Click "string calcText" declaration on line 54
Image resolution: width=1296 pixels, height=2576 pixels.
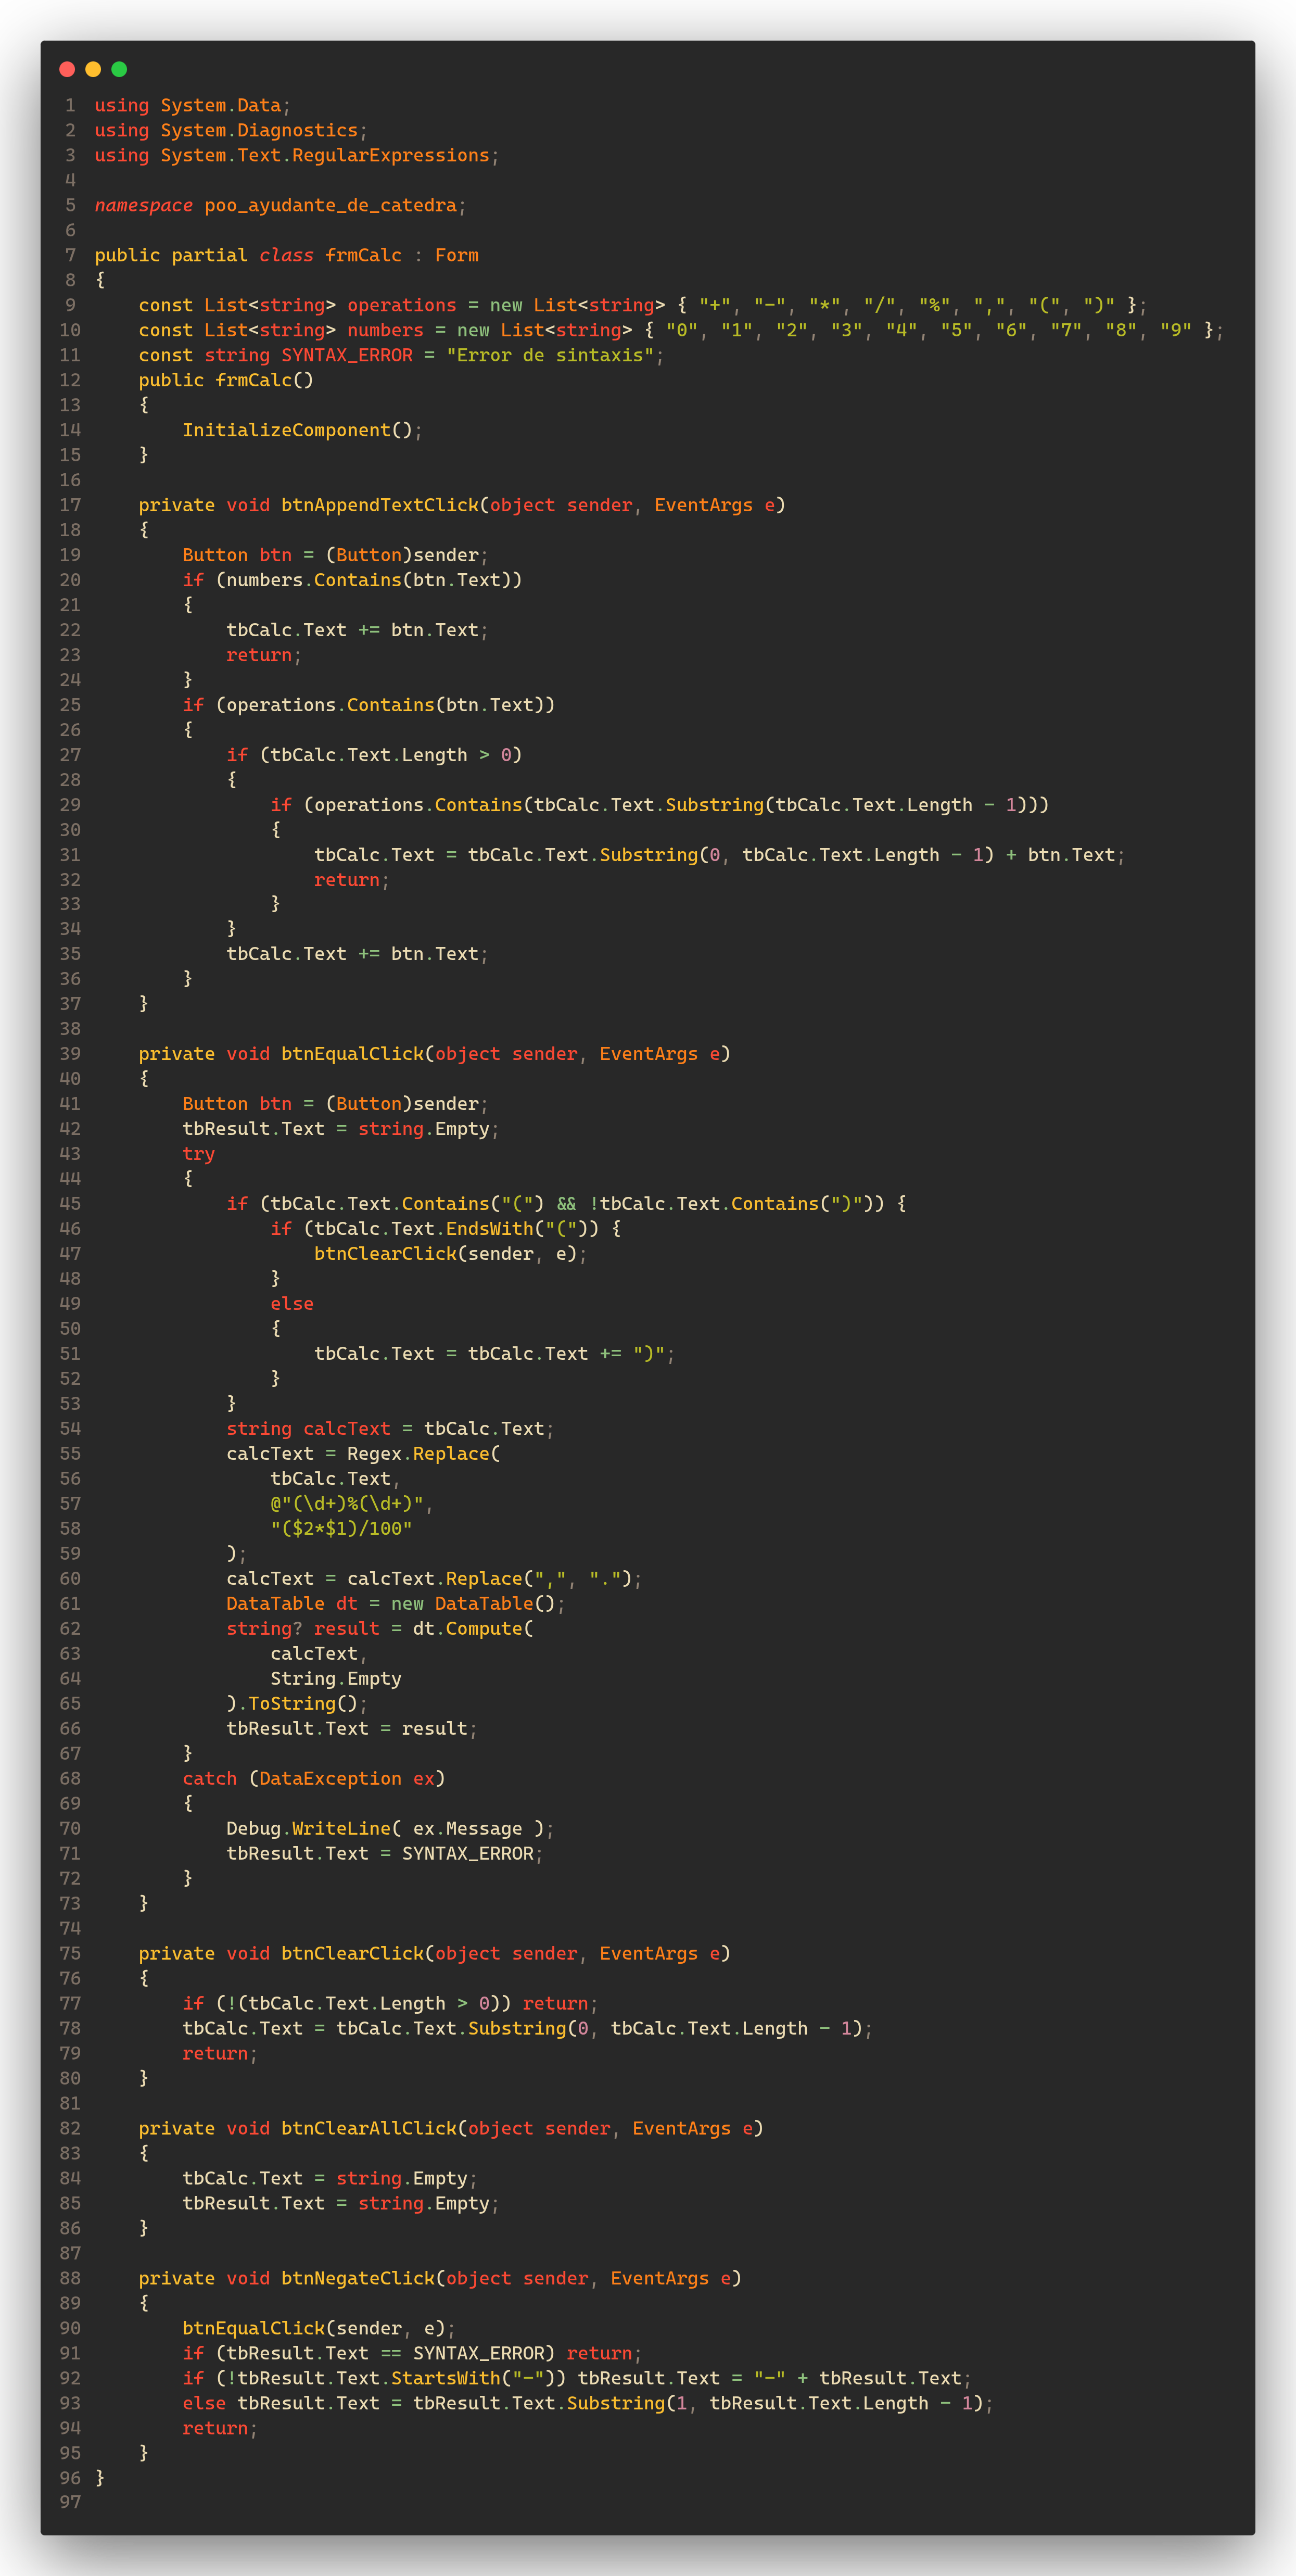tap(308, 1429)
